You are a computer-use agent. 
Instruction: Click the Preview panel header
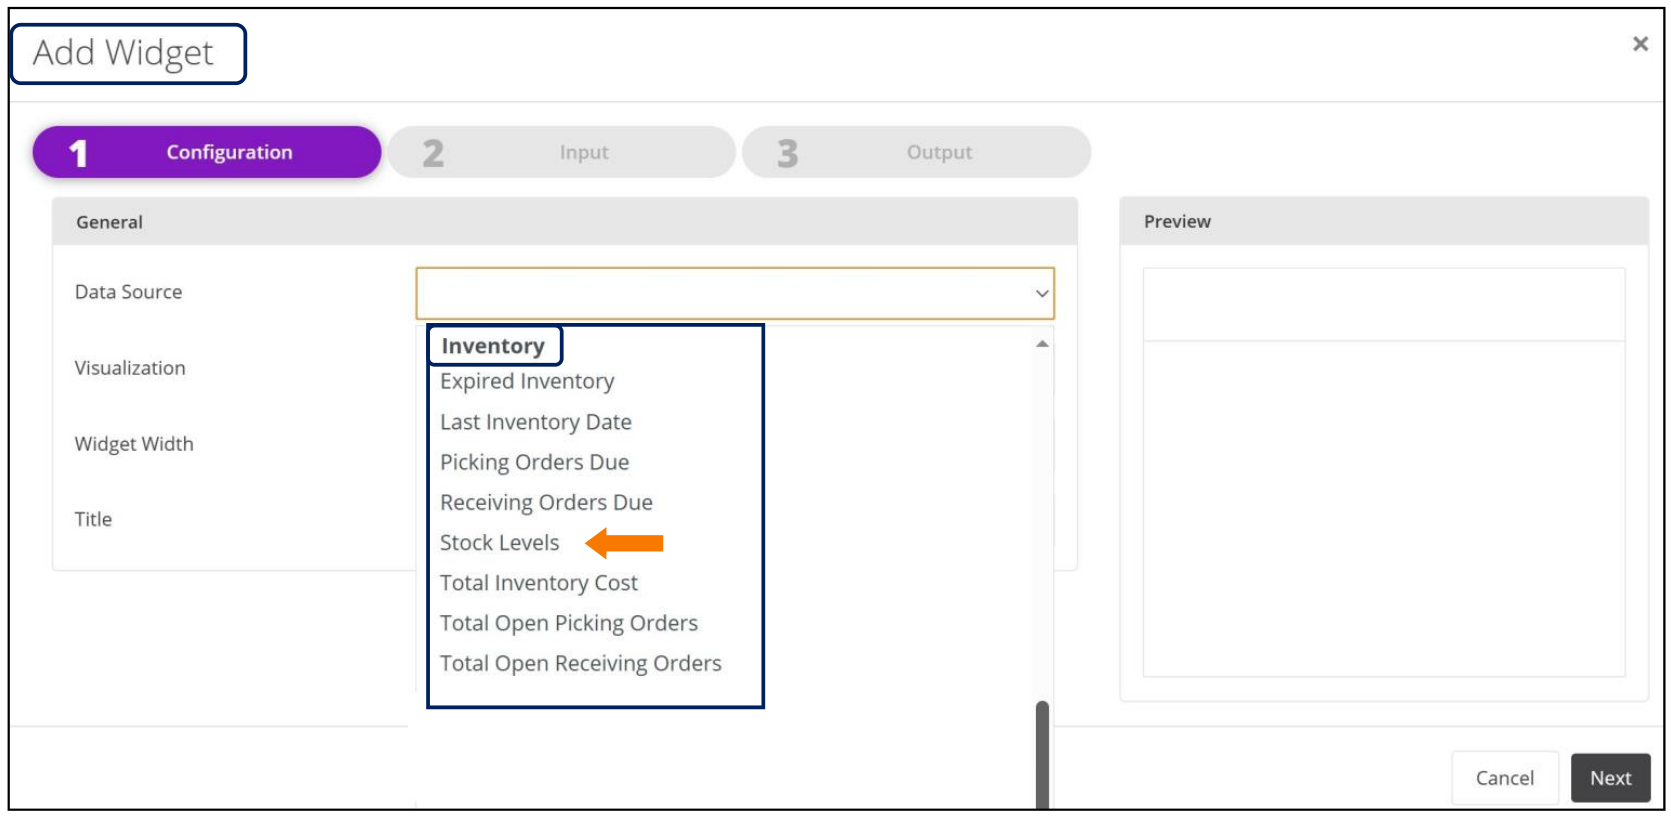1384,221
